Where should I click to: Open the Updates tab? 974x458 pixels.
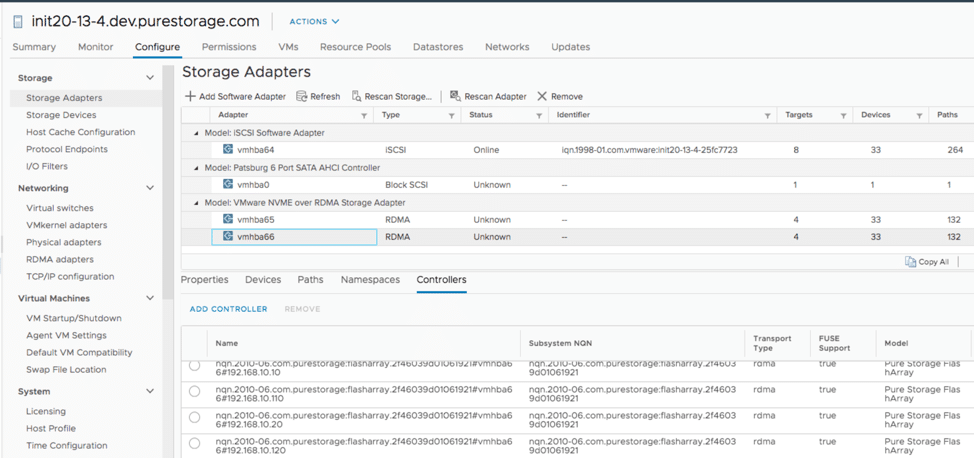click(x=570, y=47)
